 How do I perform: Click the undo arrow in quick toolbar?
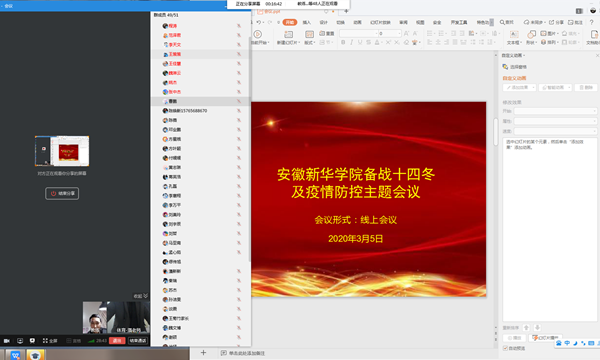259,22
